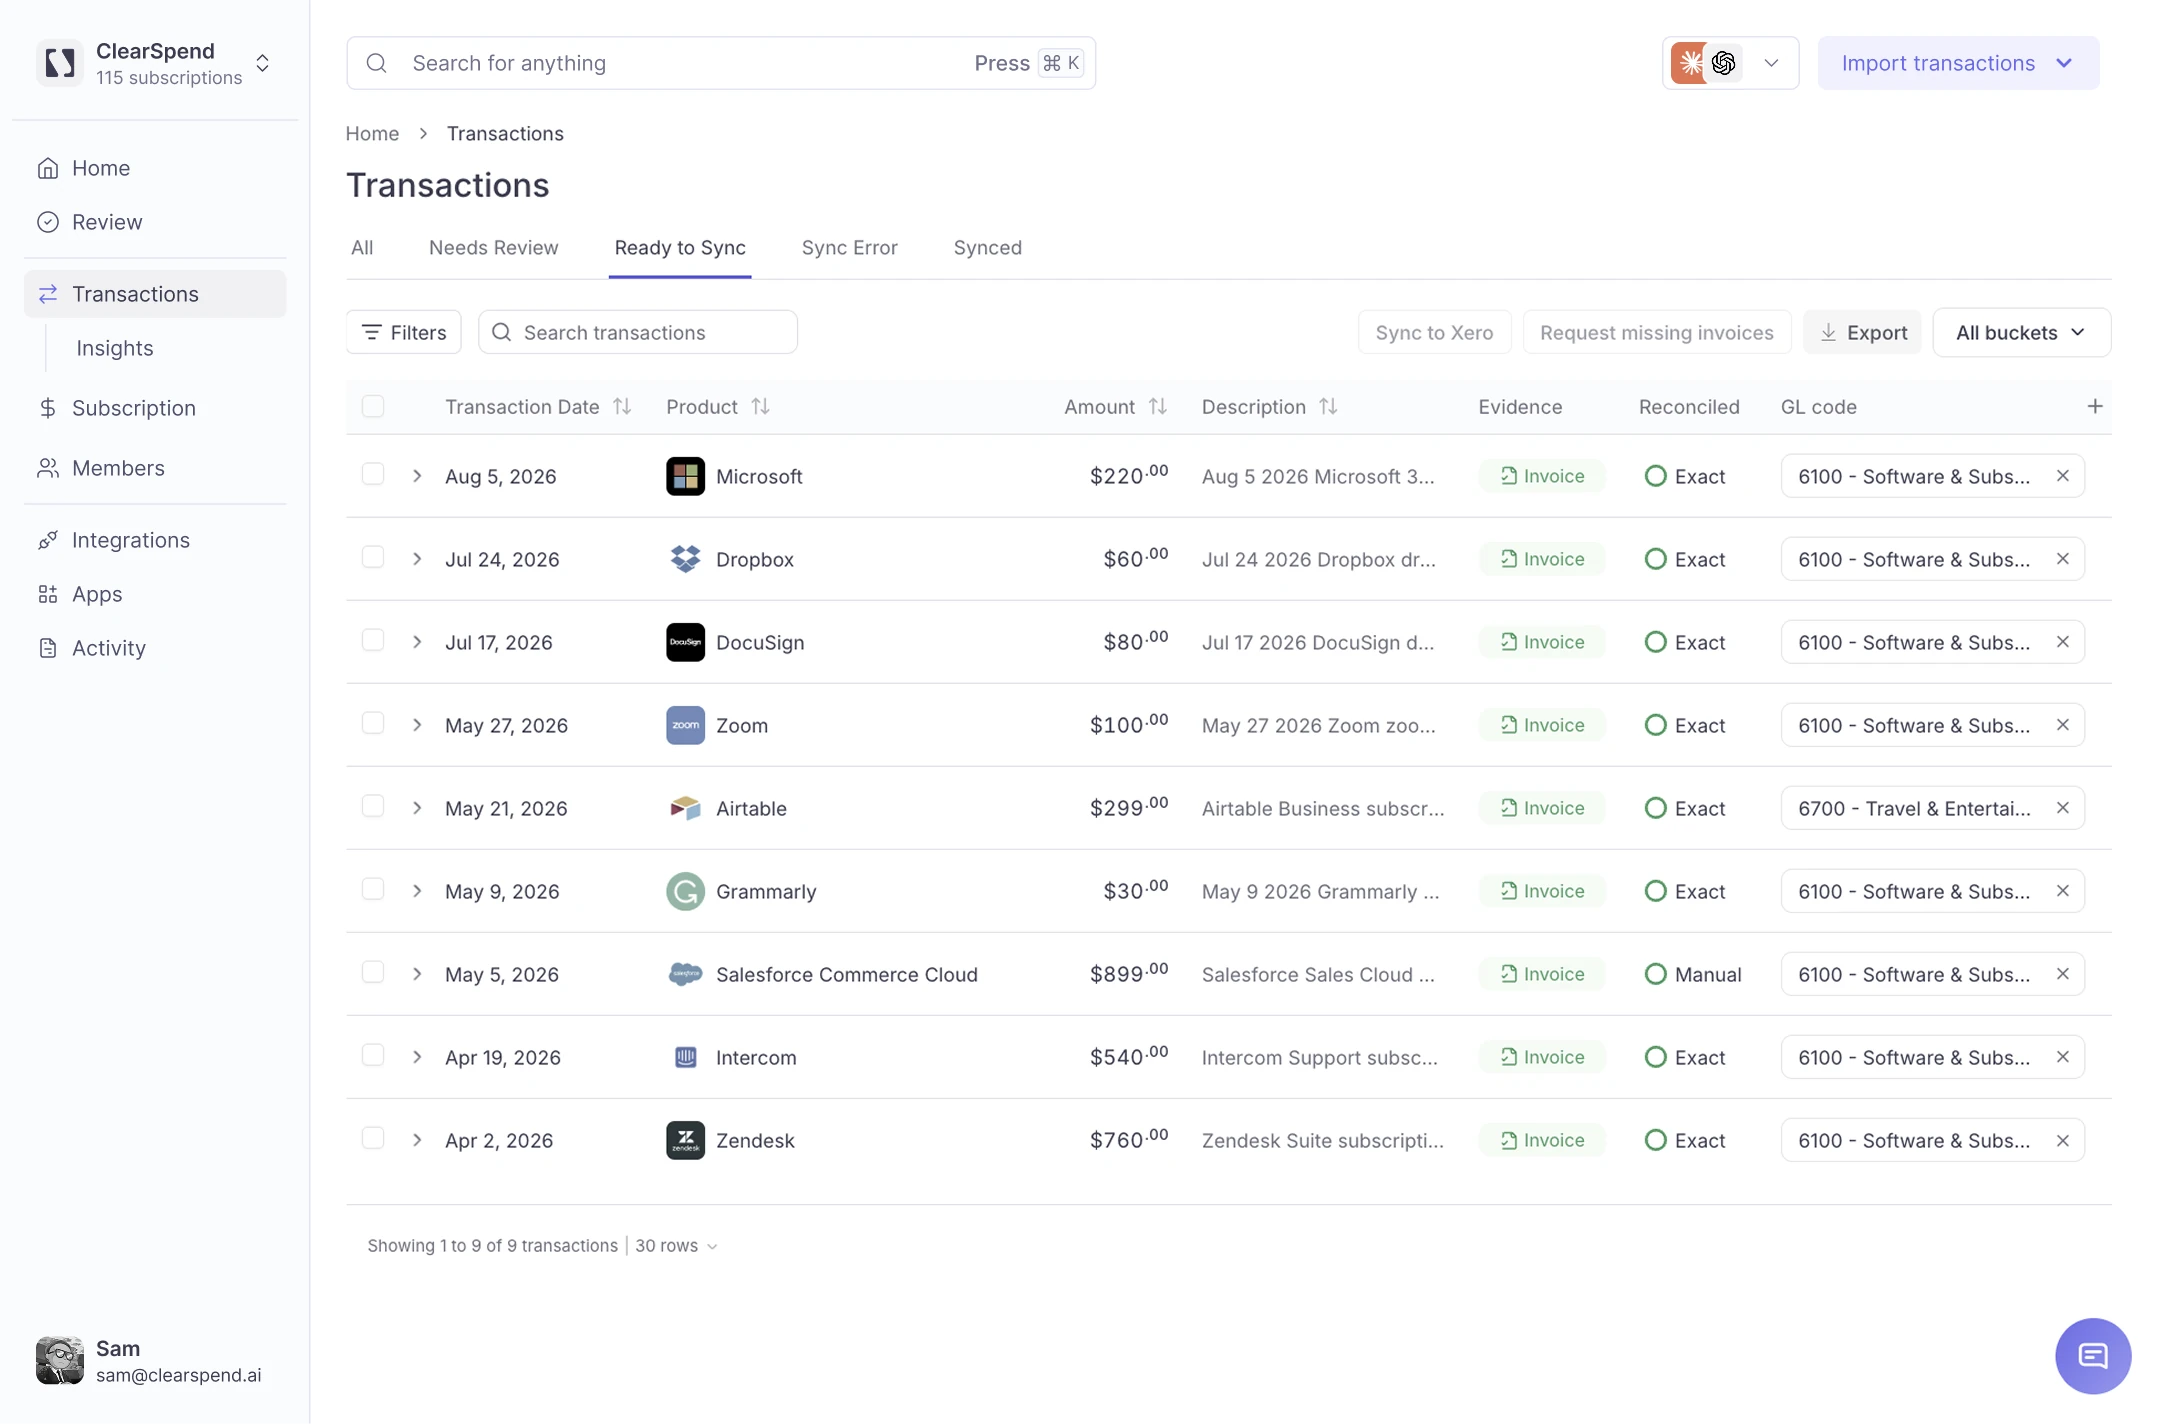Check the Microsoft transaction checkbox

coord(373,474)
